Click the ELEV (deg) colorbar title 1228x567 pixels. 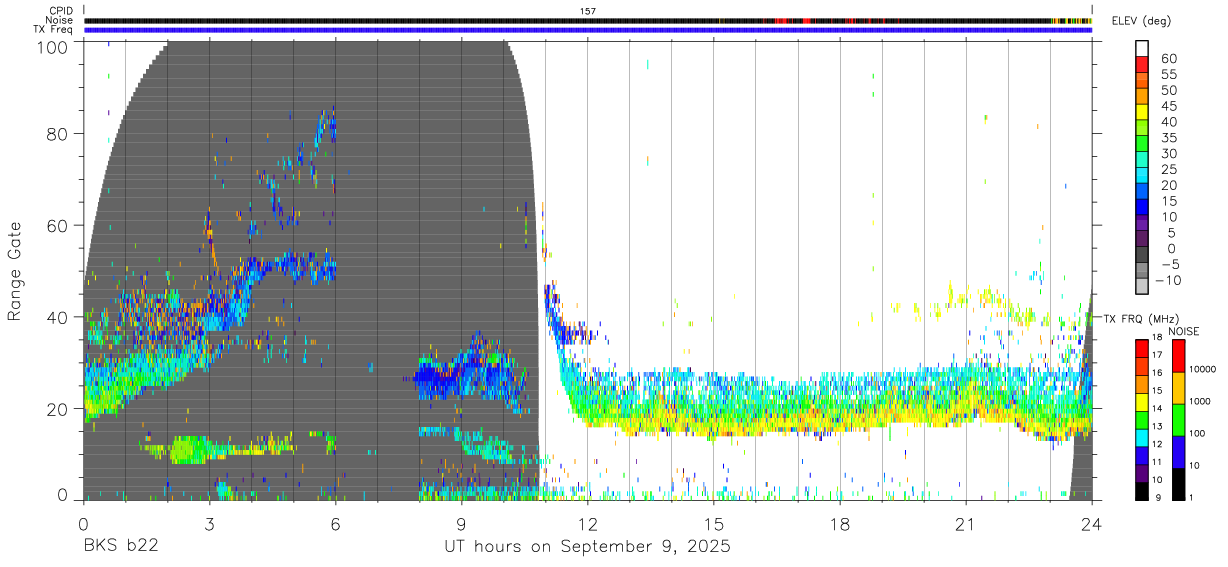coord(1142,20)
